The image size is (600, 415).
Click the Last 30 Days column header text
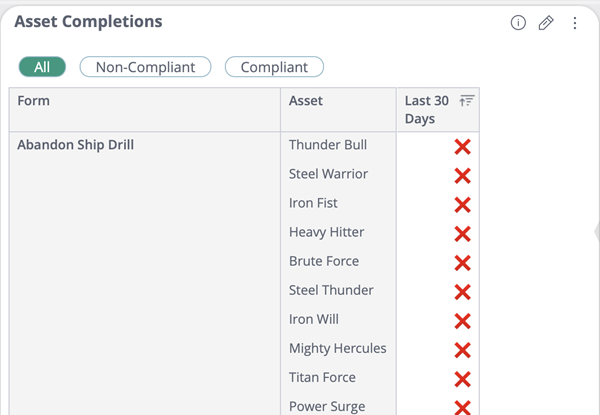tap(427, 110)
